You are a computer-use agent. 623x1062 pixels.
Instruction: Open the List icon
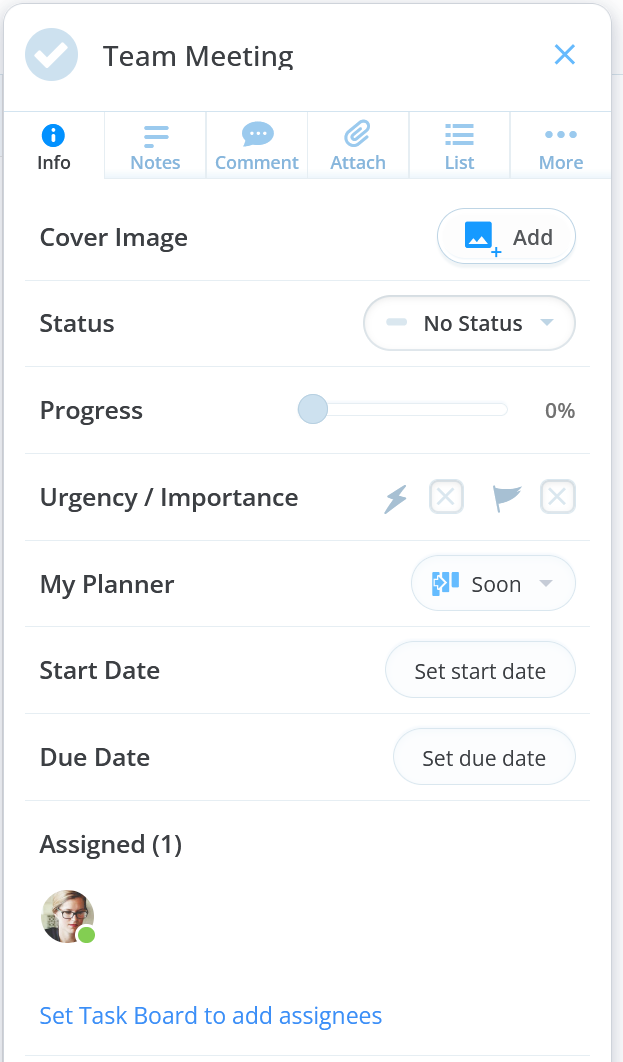pos(458,133)
